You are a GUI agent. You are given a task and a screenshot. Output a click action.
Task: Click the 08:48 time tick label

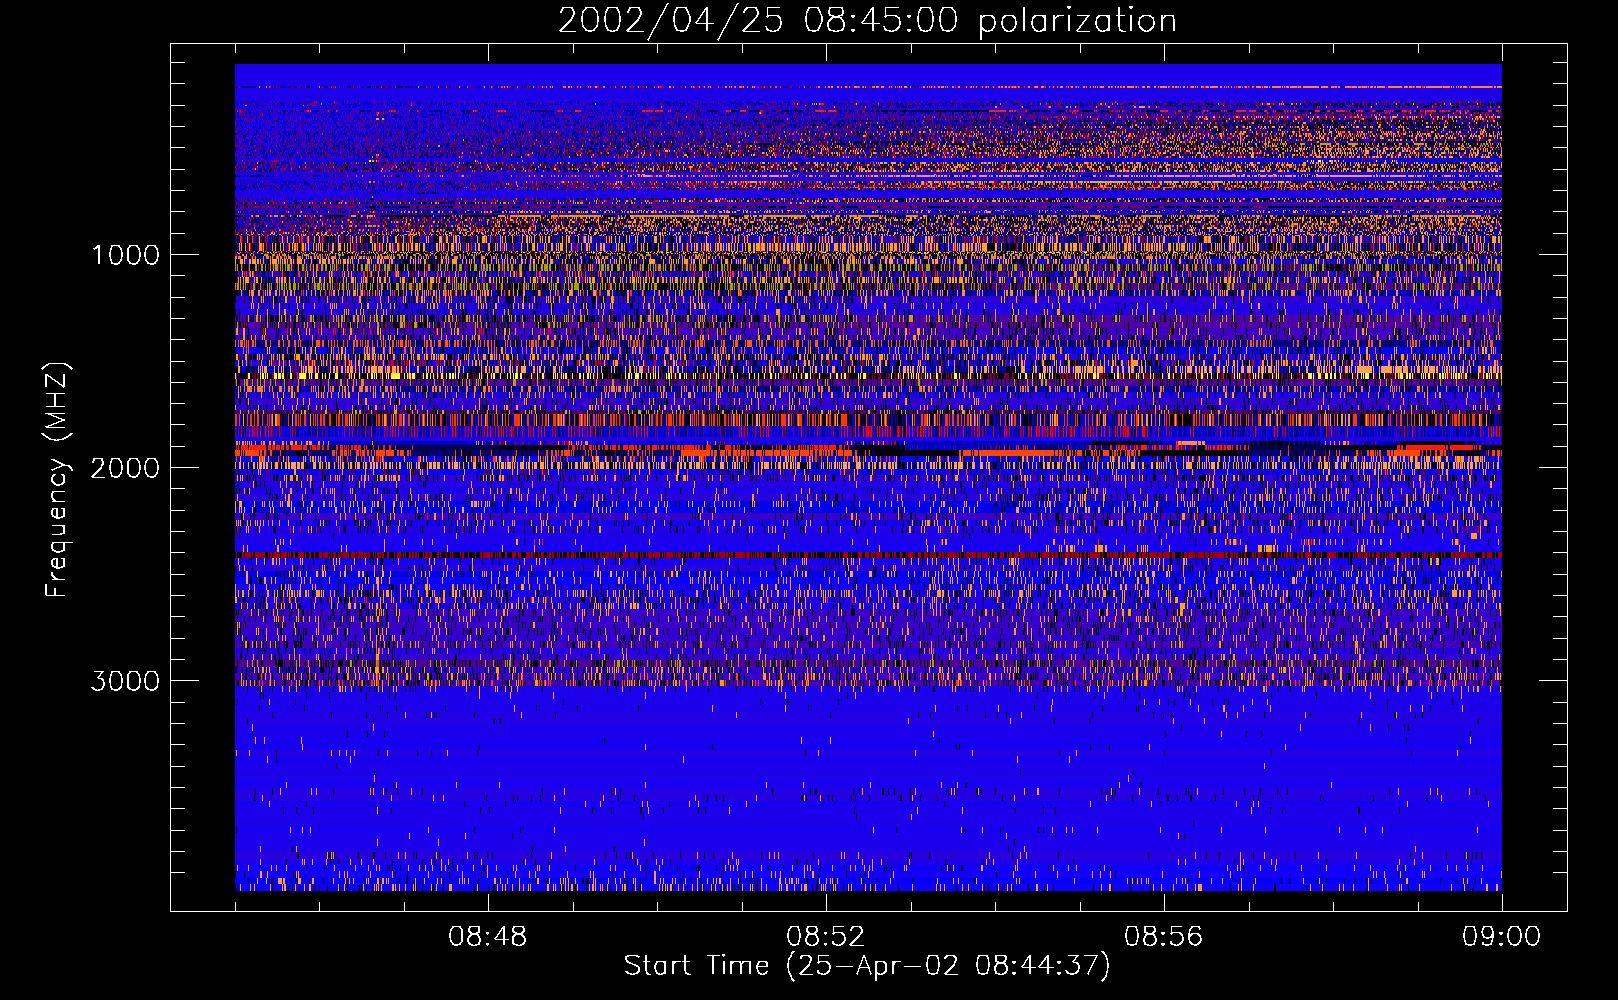[x=488, y=937]
